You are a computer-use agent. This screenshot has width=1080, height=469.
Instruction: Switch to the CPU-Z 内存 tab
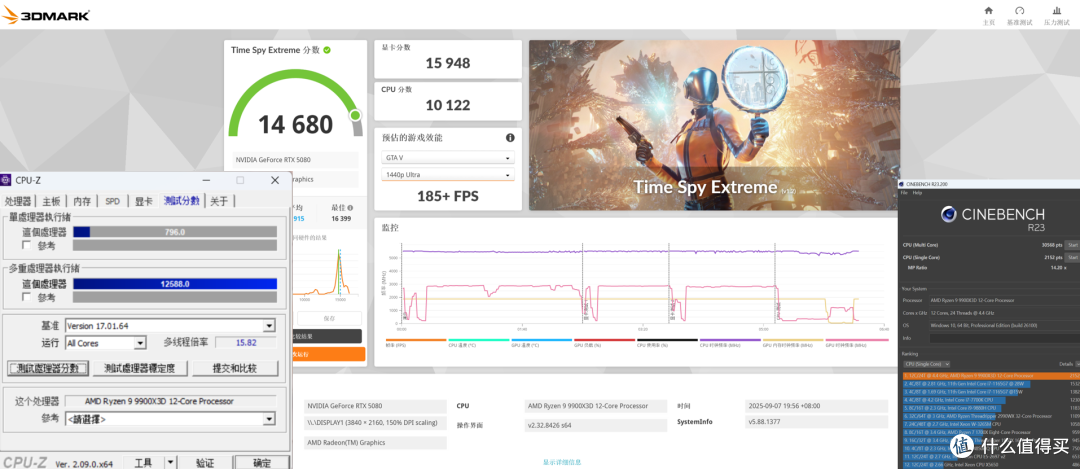pyautogui.click(x=82, y=201)
